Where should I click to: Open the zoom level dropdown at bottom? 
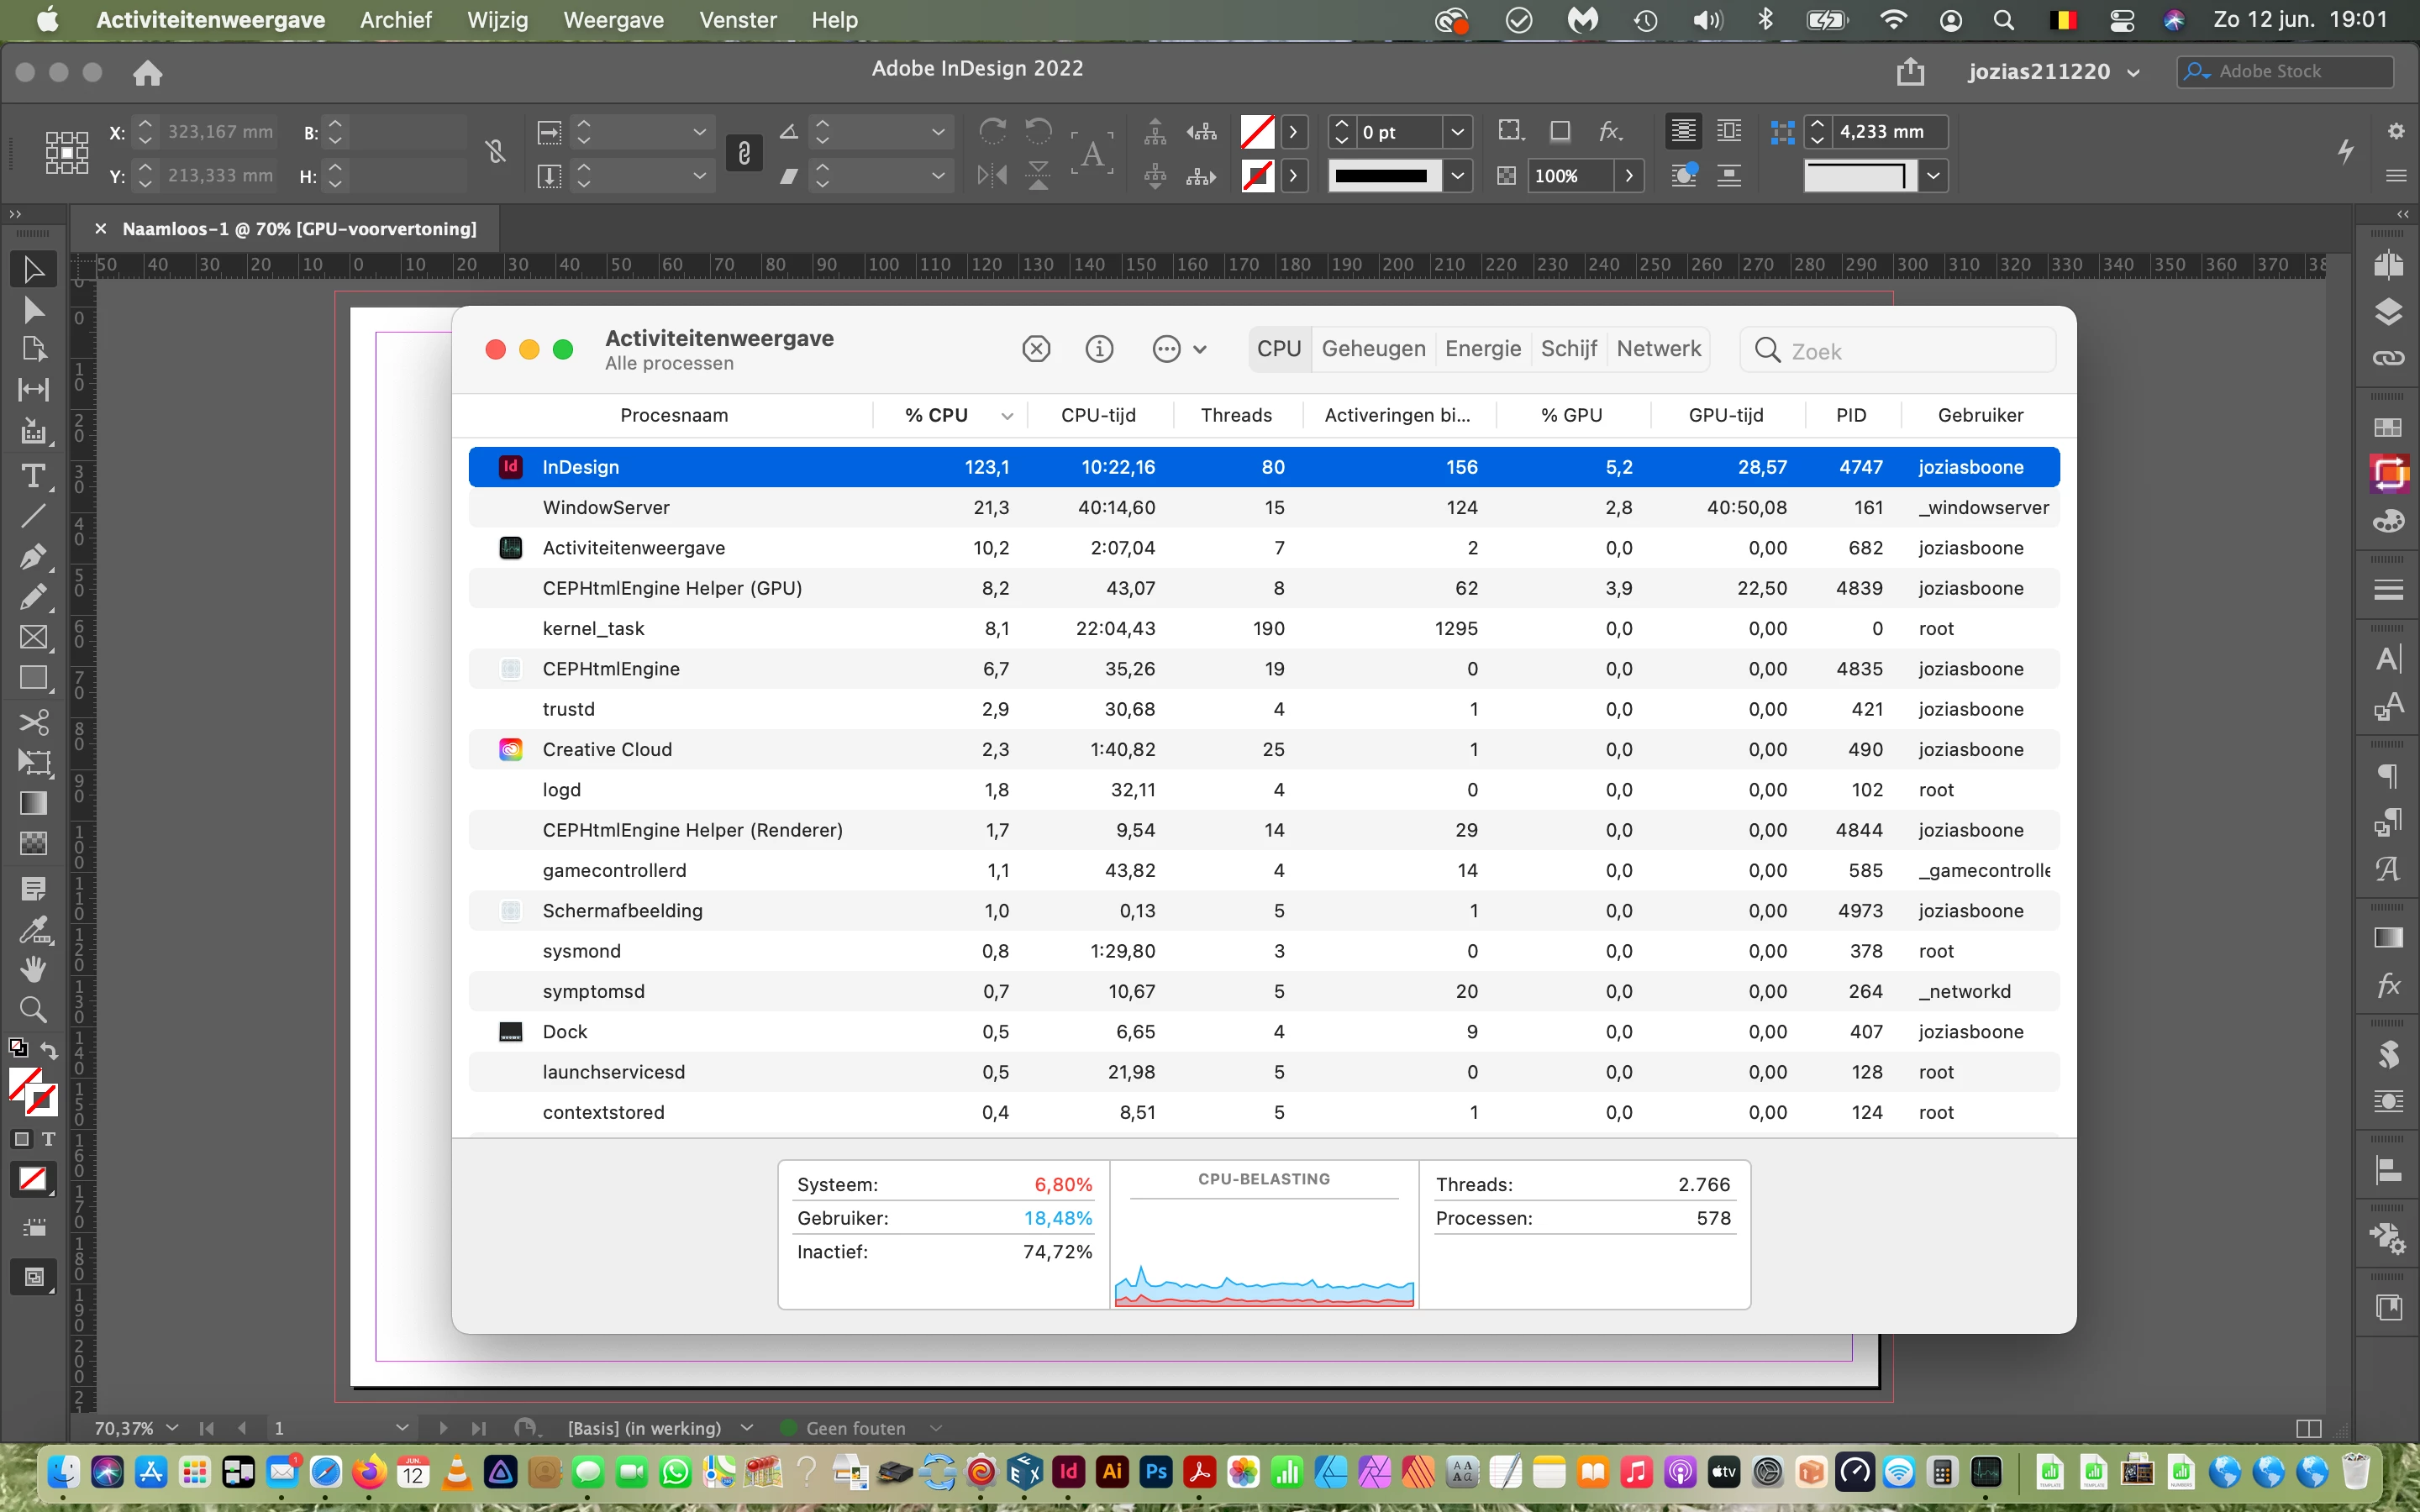pos(172,1428)
